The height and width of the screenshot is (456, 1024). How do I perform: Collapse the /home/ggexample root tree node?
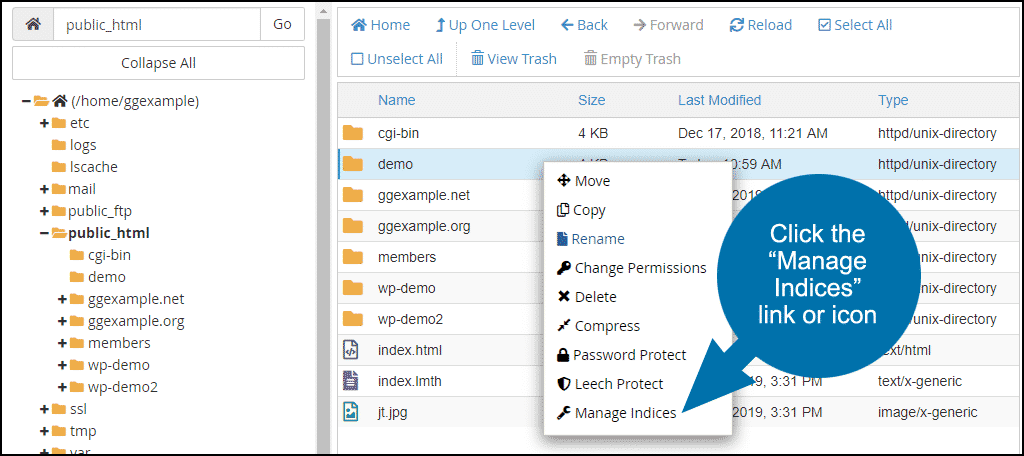point(26,101)
